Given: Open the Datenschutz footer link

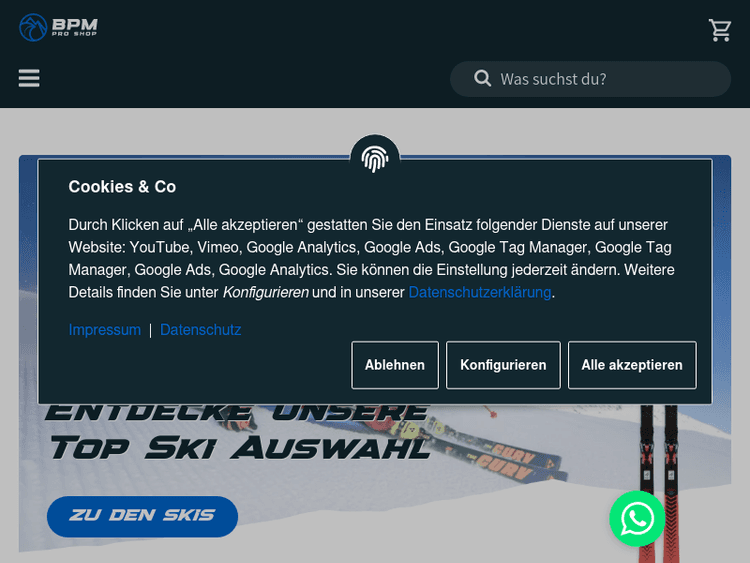Looking at the screenshot, I should (x=200, y=330).
